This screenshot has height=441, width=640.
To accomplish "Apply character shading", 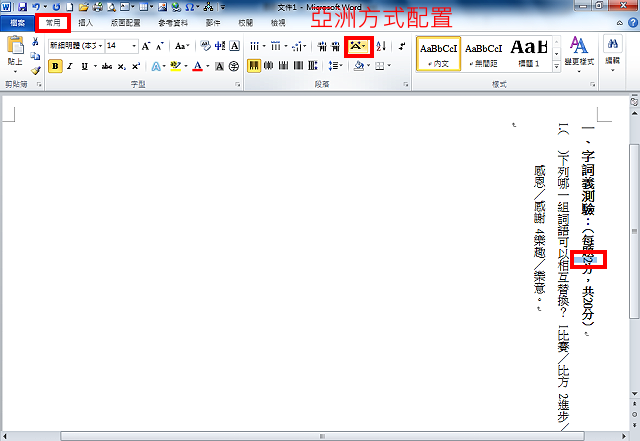I will point(220,66).
